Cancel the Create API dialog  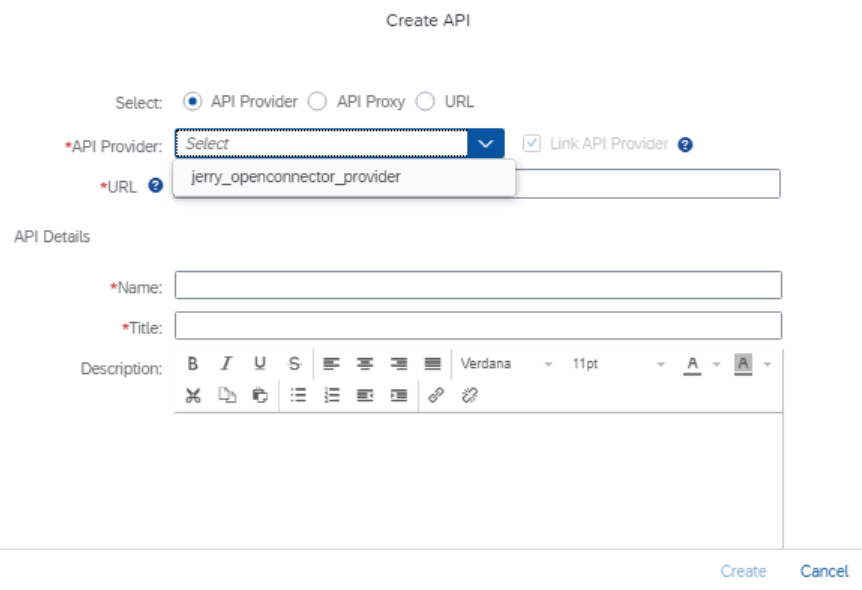coord(824,571)
